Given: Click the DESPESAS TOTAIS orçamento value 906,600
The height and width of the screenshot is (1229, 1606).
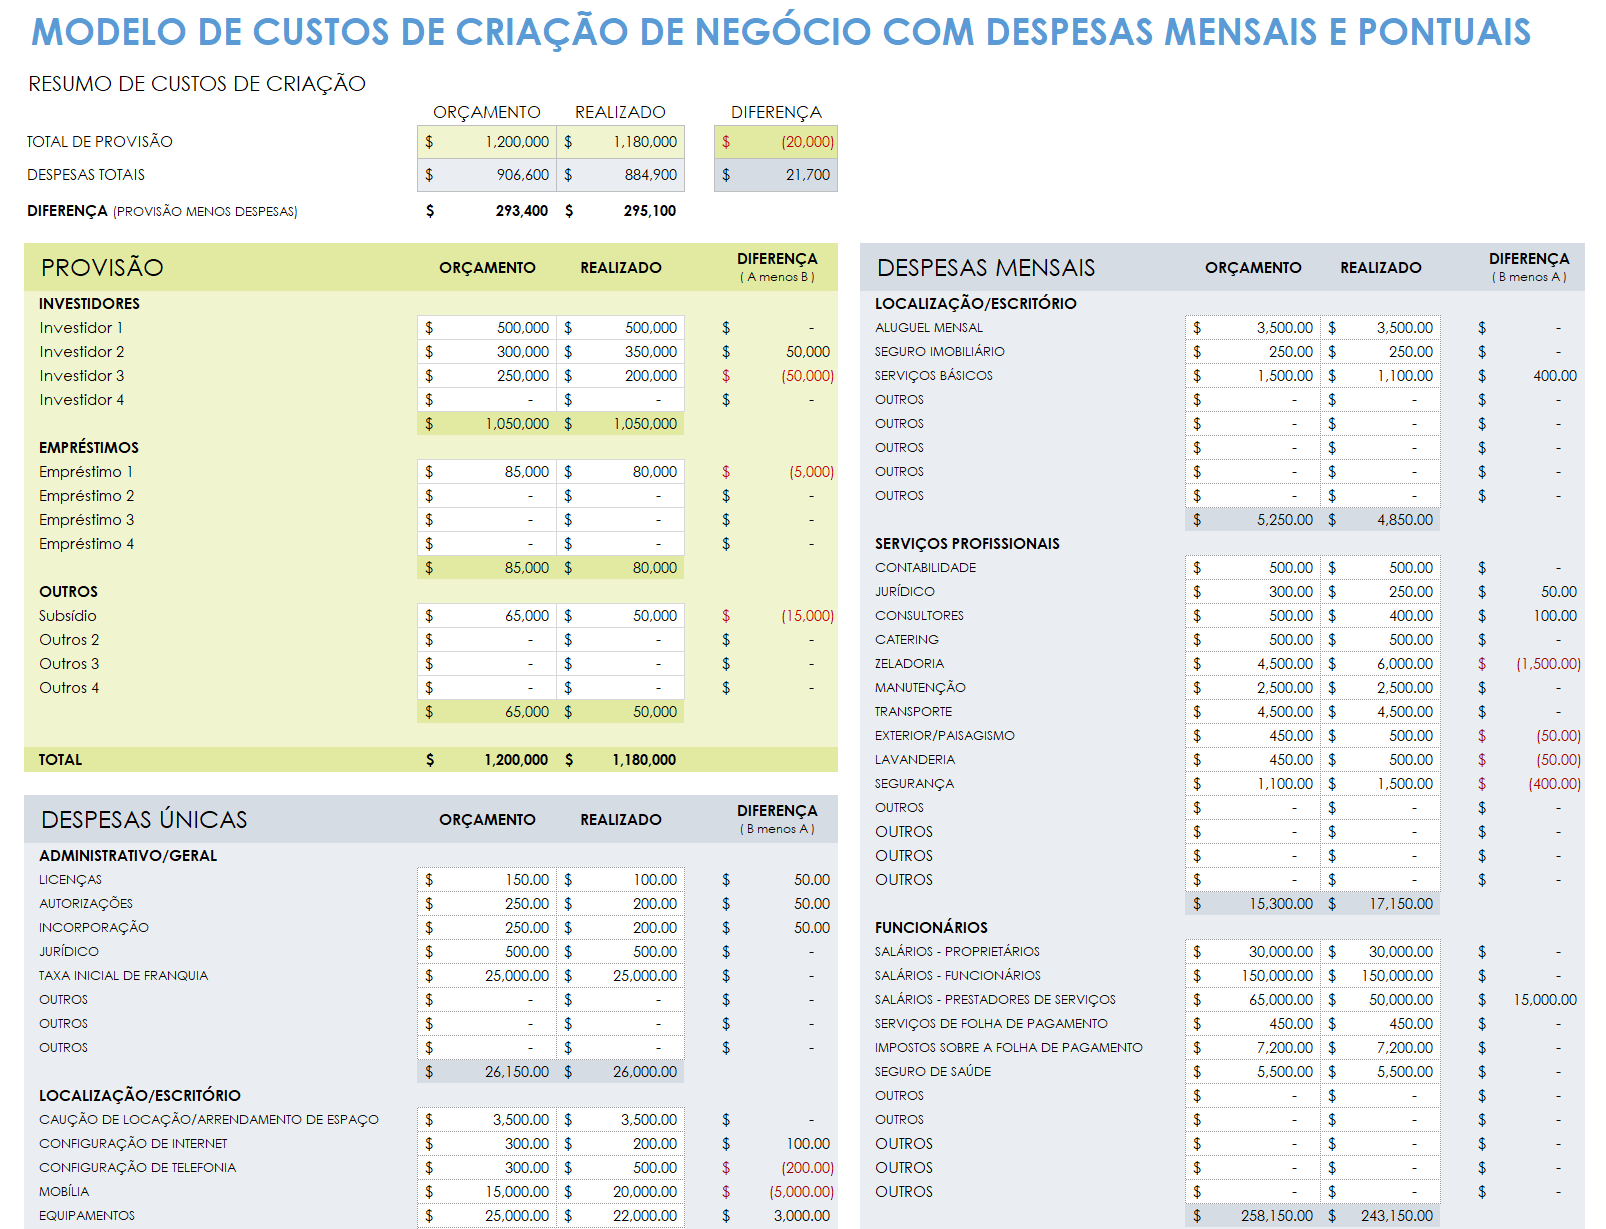Looking at the screenshot, I should click(x=486, y=175).
